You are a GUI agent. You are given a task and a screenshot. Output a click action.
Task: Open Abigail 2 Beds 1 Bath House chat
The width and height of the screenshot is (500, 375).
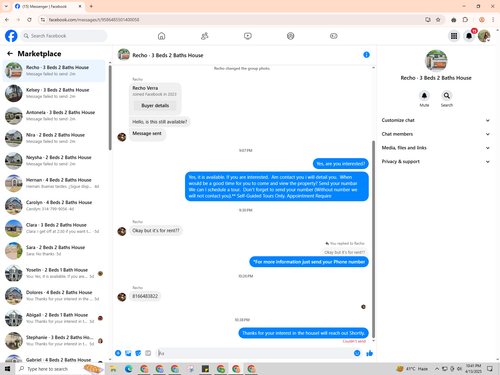[54, 318]
